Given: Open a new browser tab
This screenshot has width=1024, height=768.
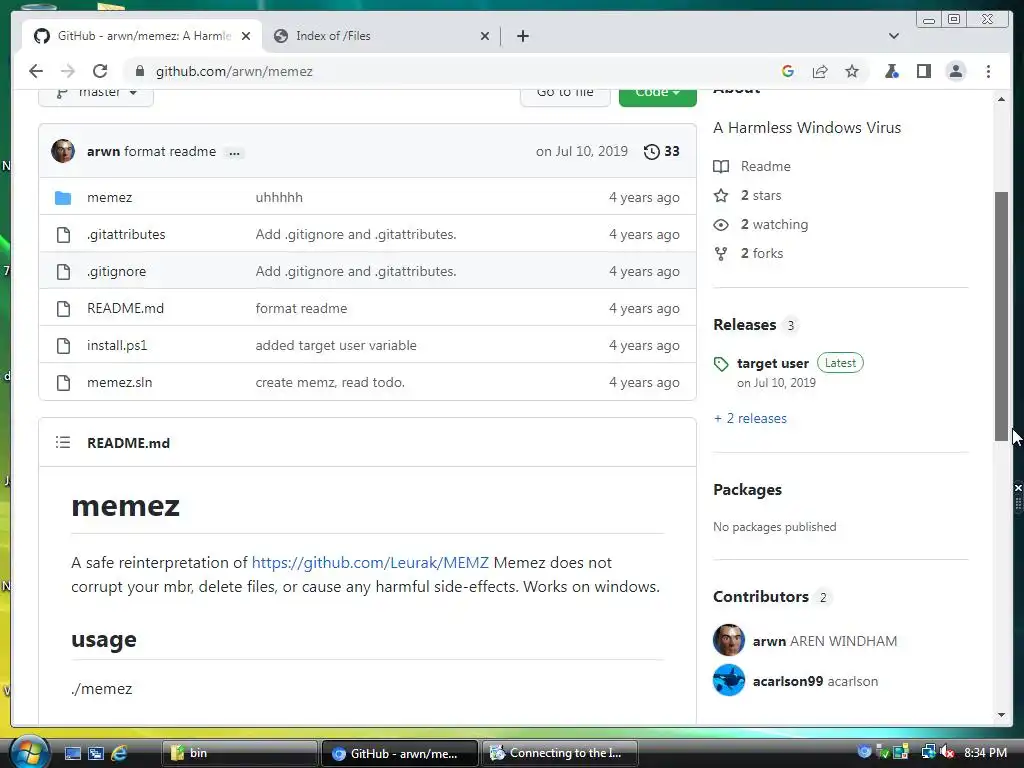Looking at the screenshot, I should click(522, 36).
